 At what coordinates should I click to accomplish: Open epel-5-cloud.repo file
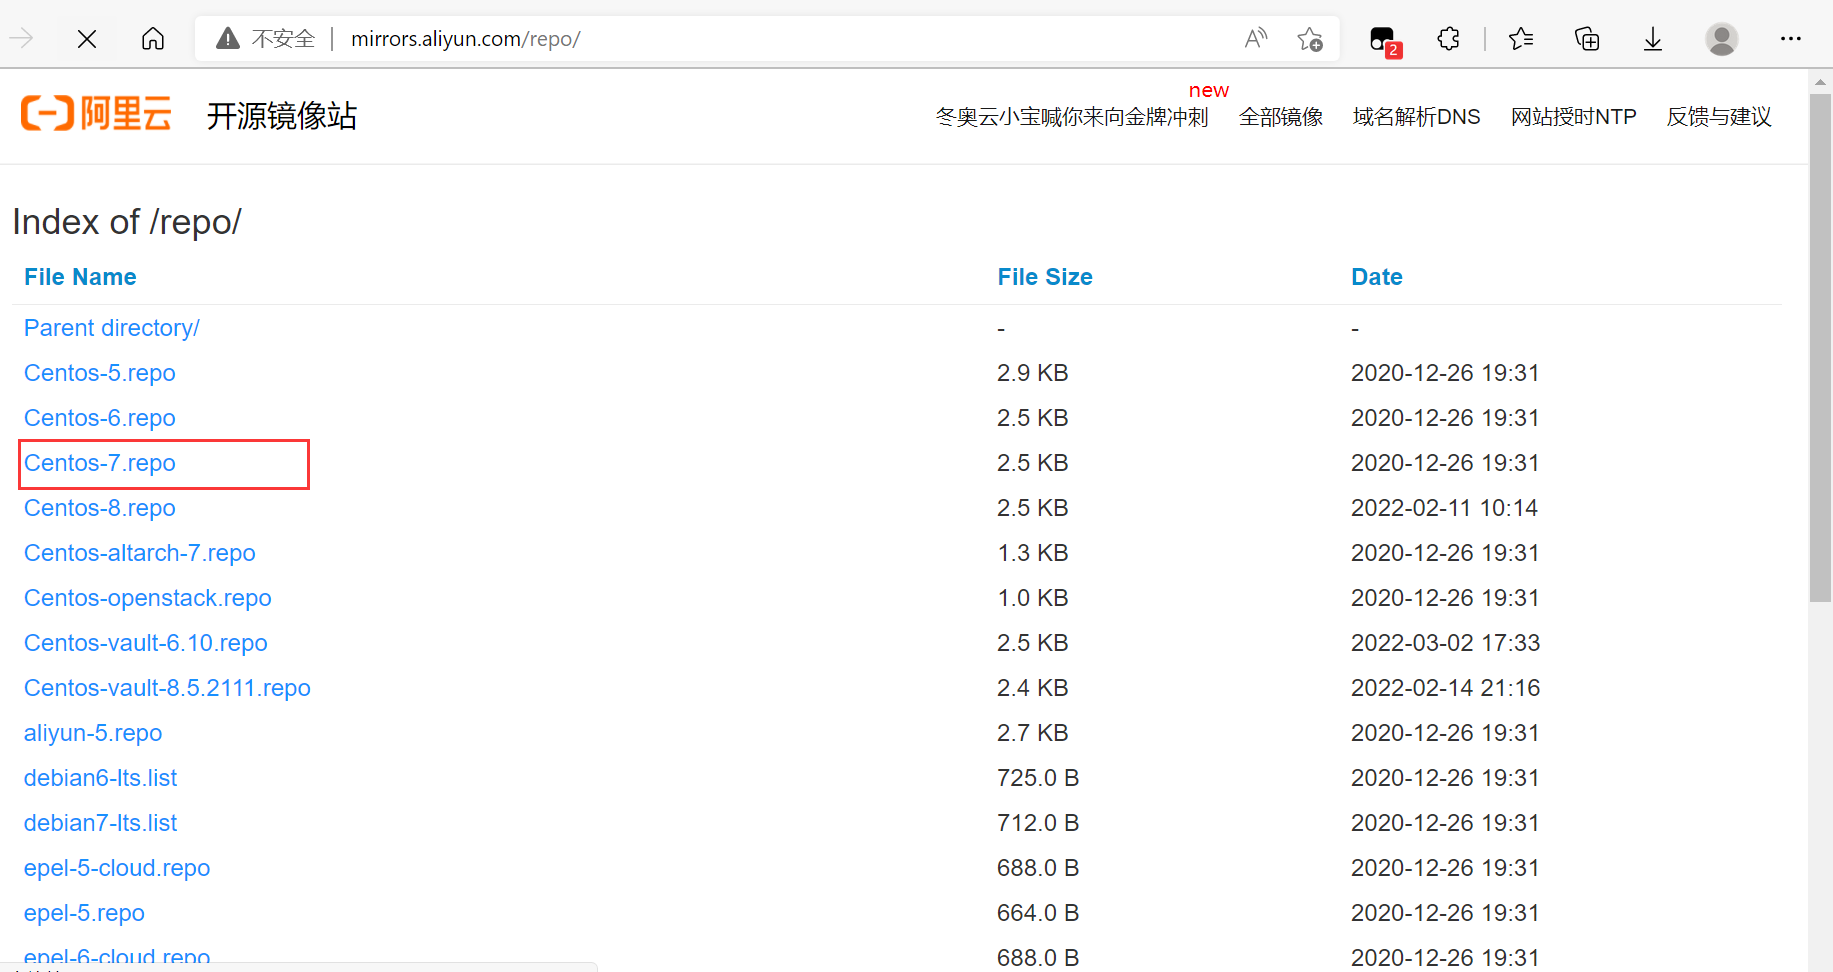point(117,868)
